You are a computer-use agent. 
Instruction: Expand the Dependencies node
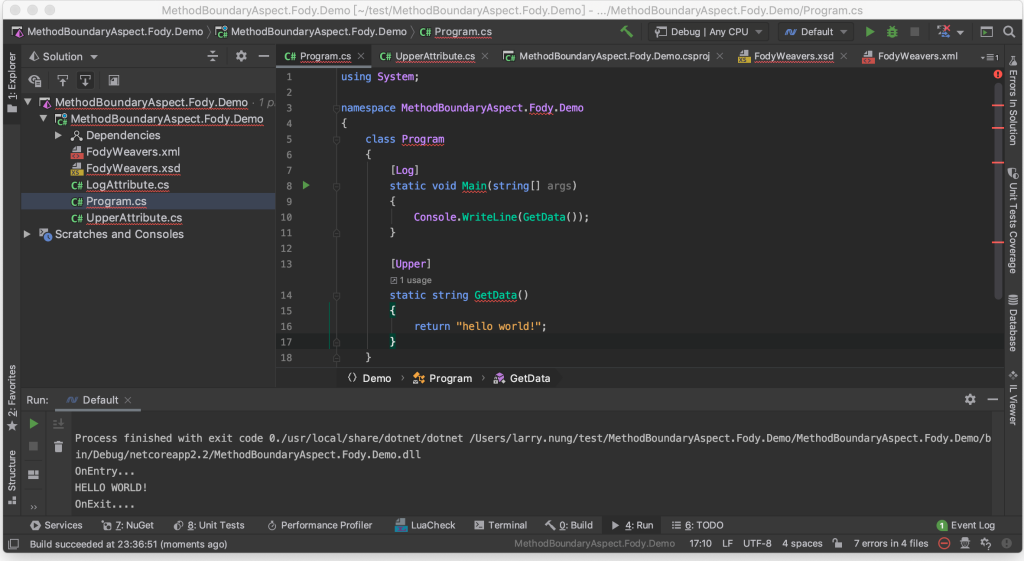click(58, 135)
